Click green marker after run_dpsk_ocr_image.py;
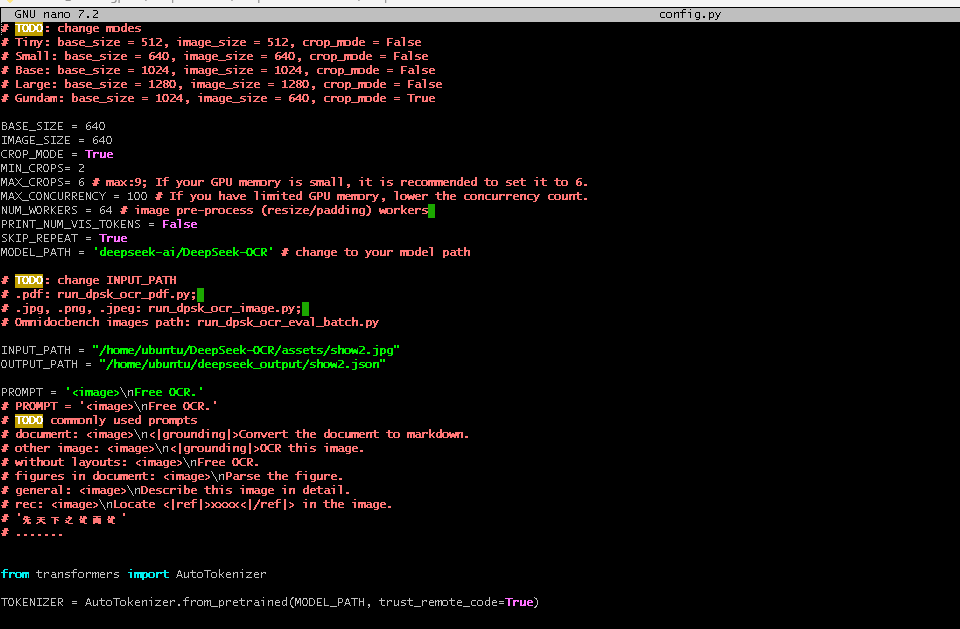 [x=305, y=308]
